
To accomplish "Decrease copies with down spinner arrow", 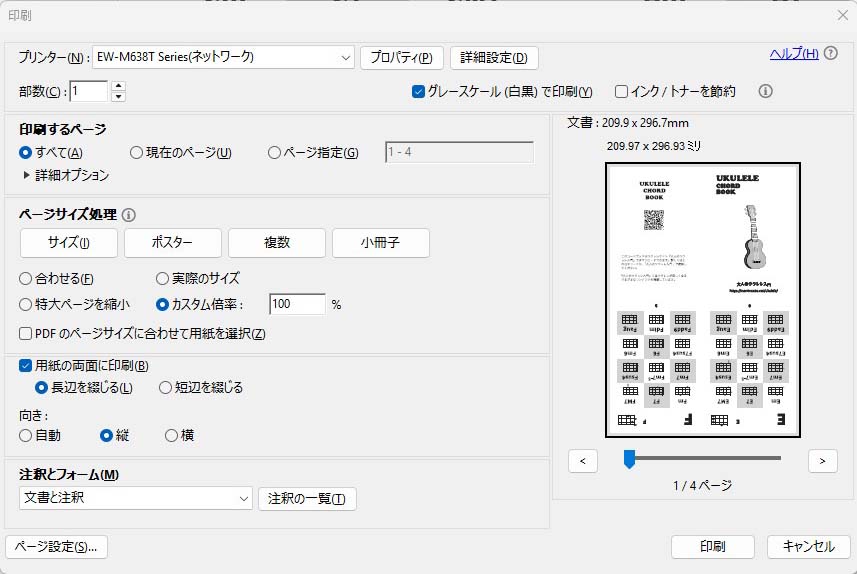I will [x=119, y=97].
